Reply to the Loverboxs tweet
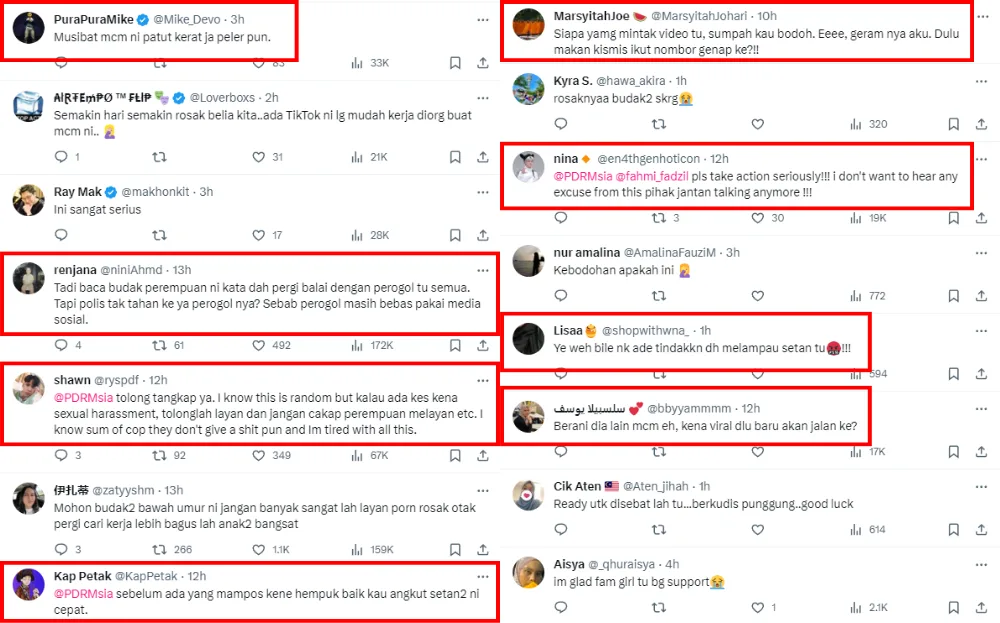This screenshot has width=1000, height=623. [x=61, y=157]
